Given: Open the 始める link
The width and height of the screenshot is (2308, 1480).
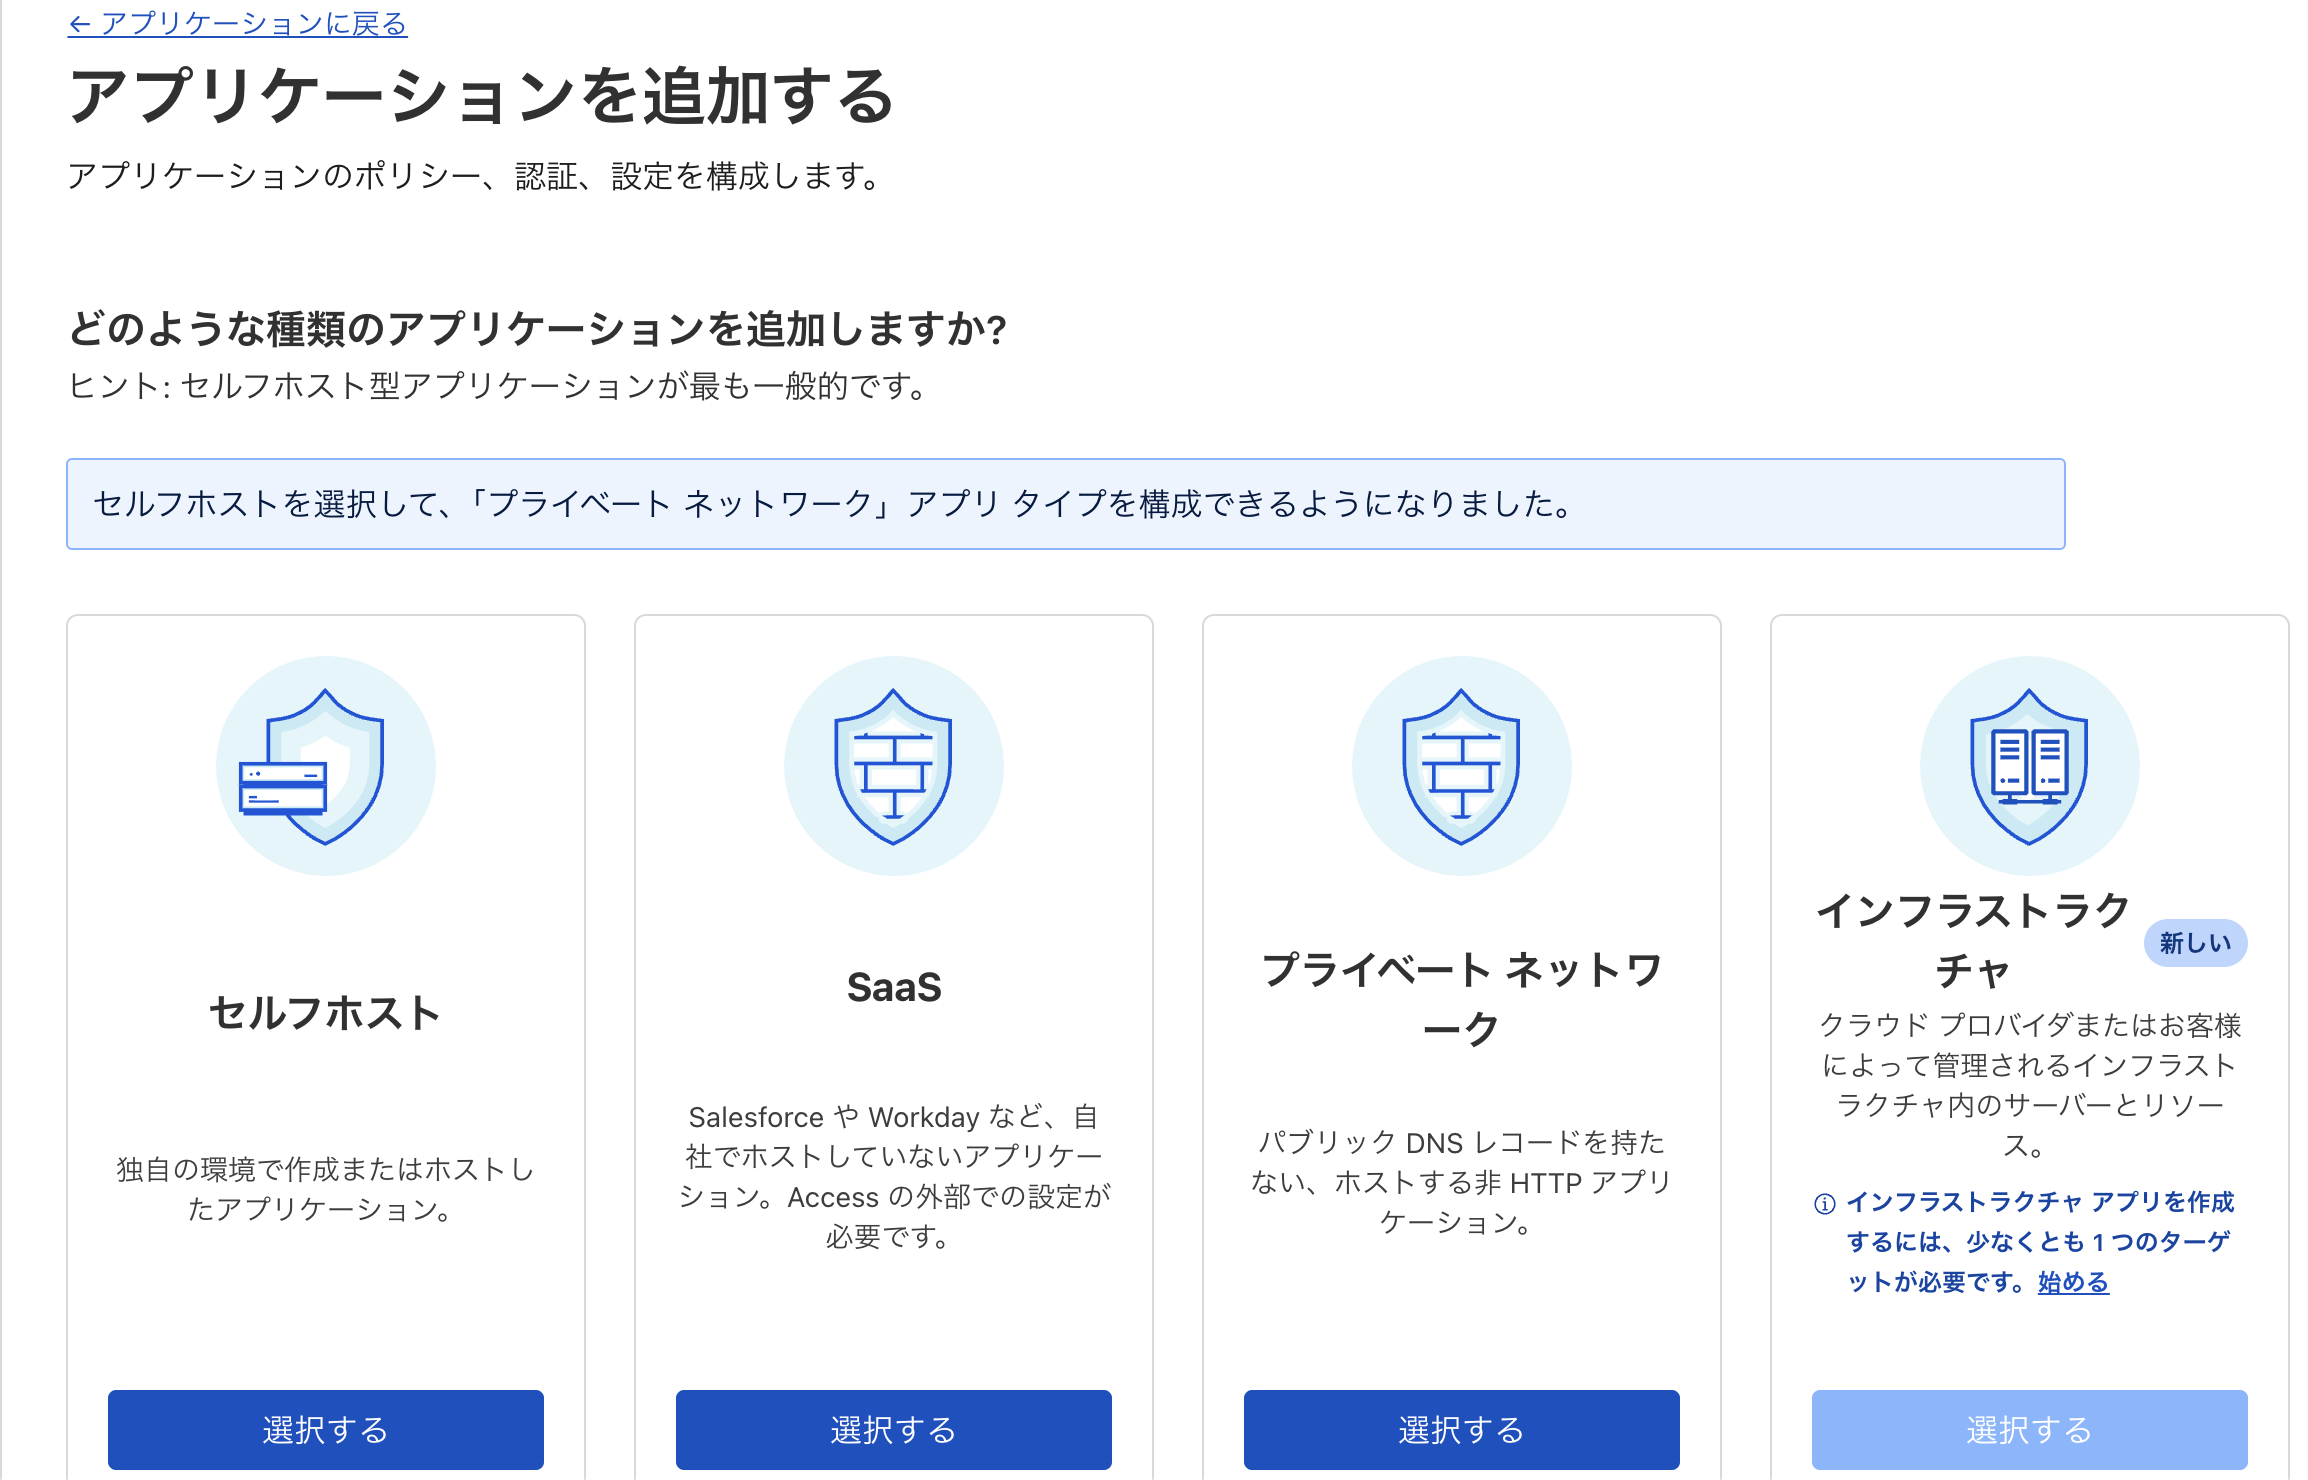Looking at the screenshot, I should tap(2073, 1282).
